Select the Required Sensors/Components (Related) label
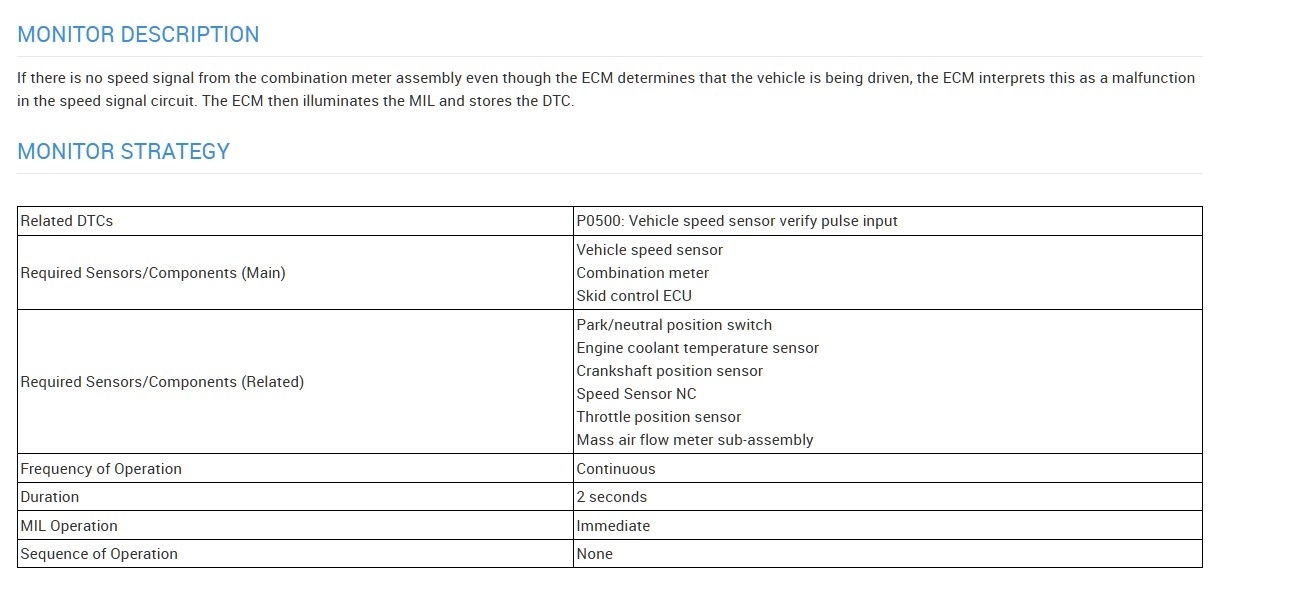The height and width of the screenshot is (604, 1309). click(x=162, y=382)
